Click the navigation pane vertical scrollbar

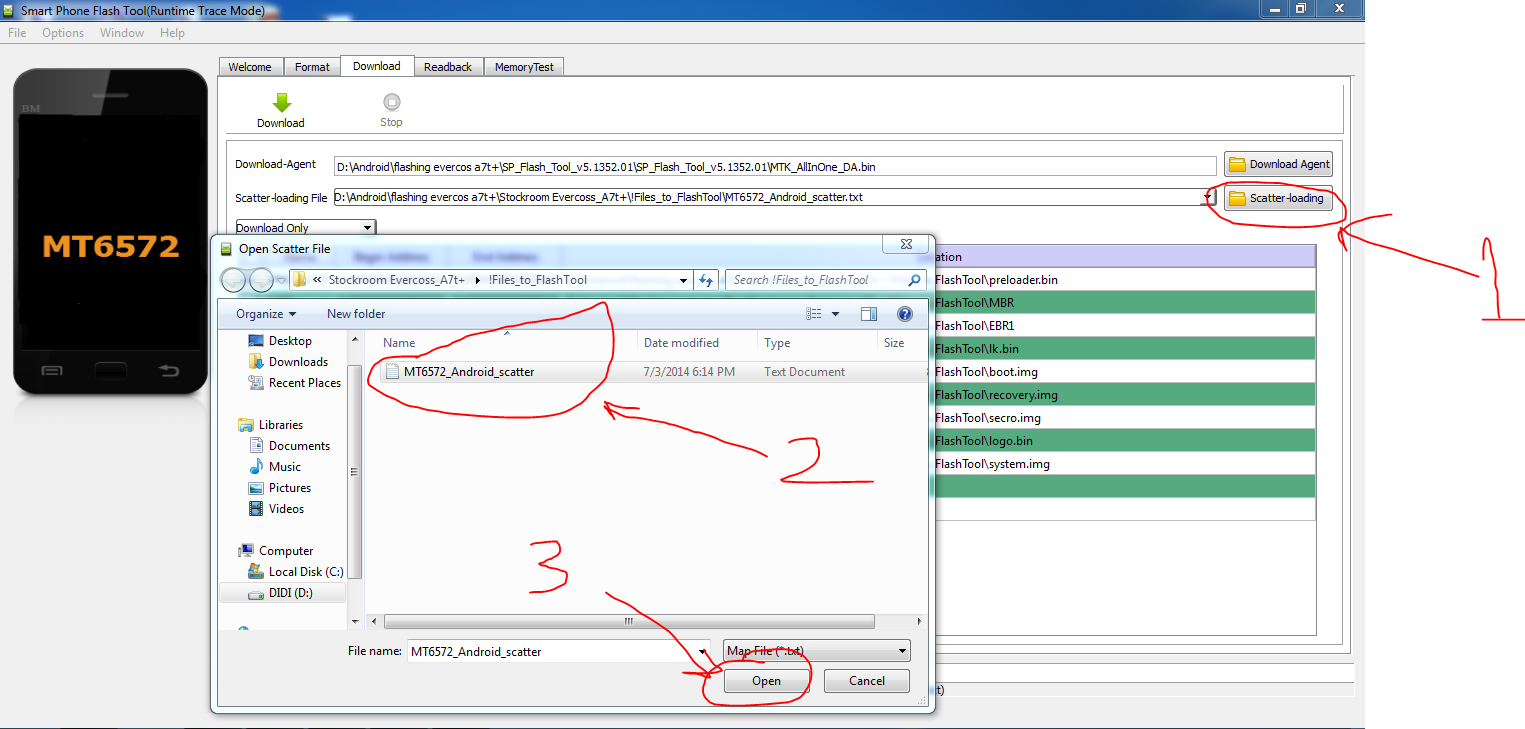(x=354, y=470)
